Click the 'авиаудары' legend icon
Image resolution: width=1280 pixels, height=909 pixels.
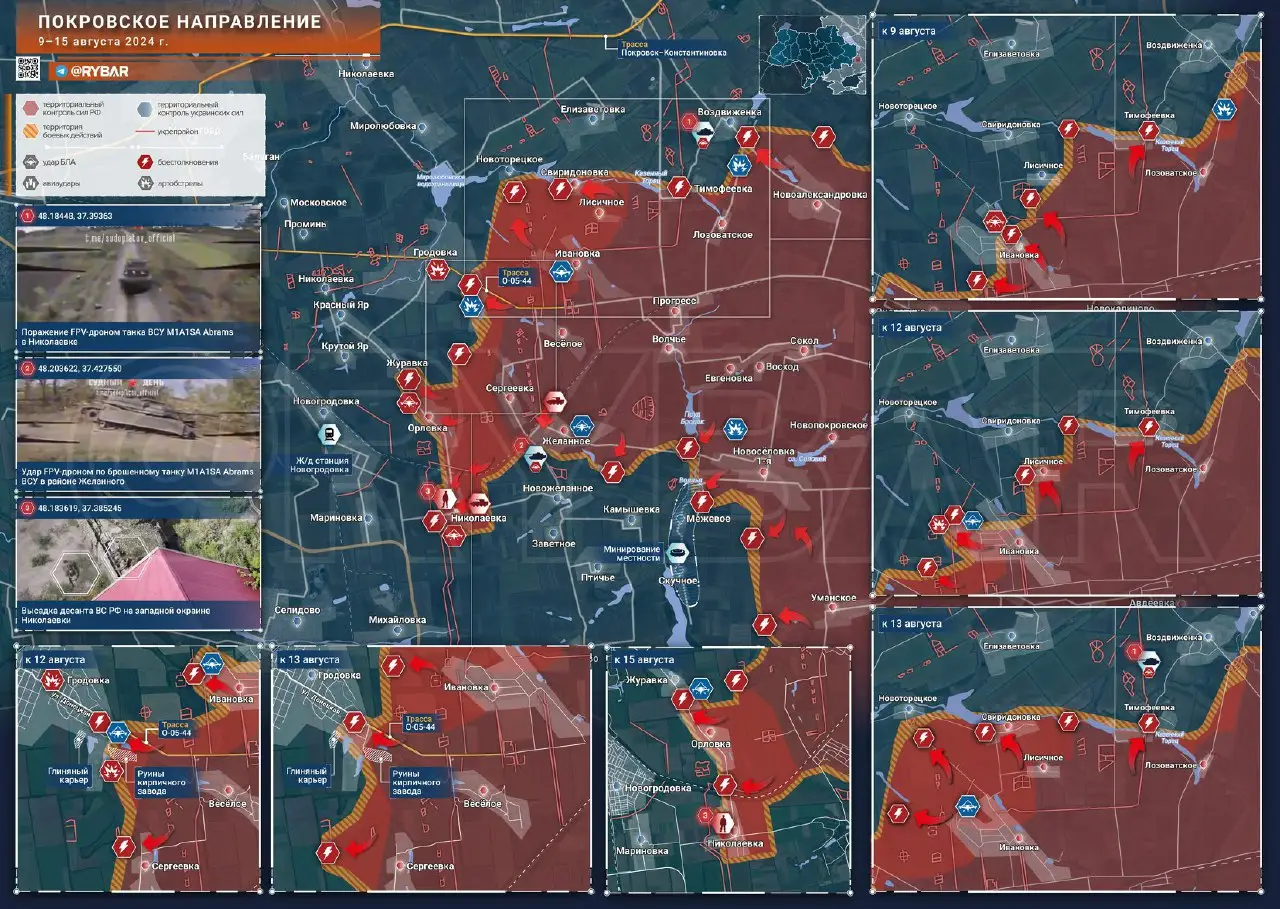coord(30,183)
